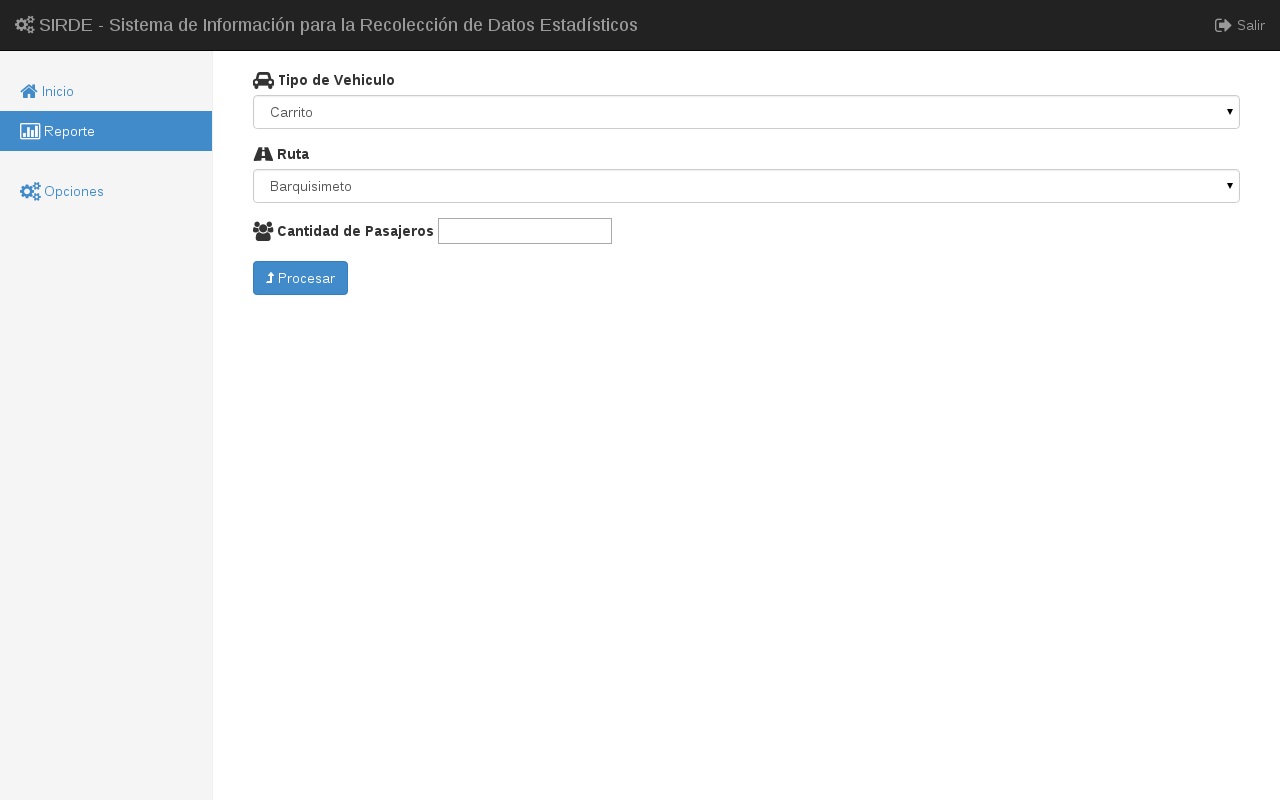Open the Opciones sidebar item
The image size is (1280, 800).
click(106, 191)
